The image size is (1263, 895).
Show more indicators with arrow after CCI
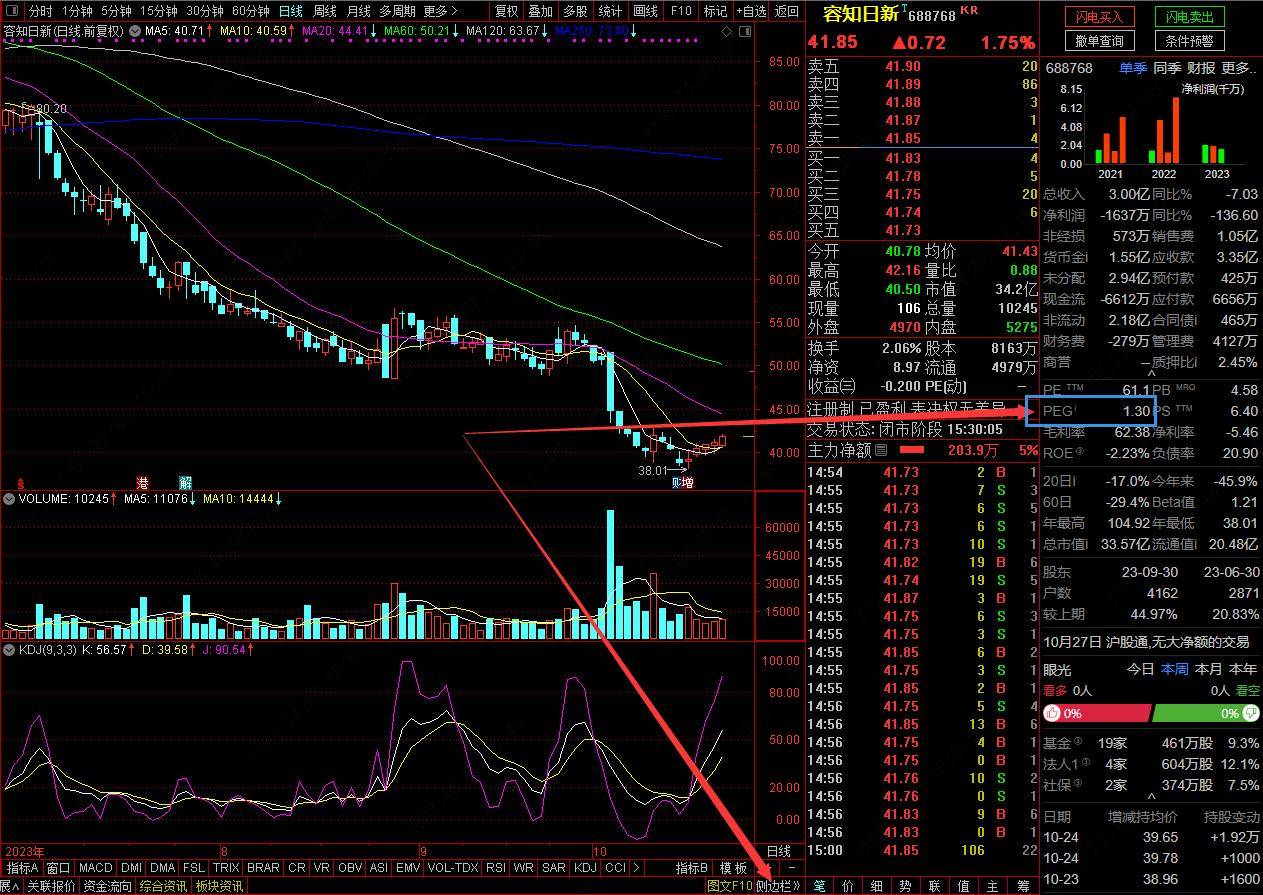click(636, 868)
